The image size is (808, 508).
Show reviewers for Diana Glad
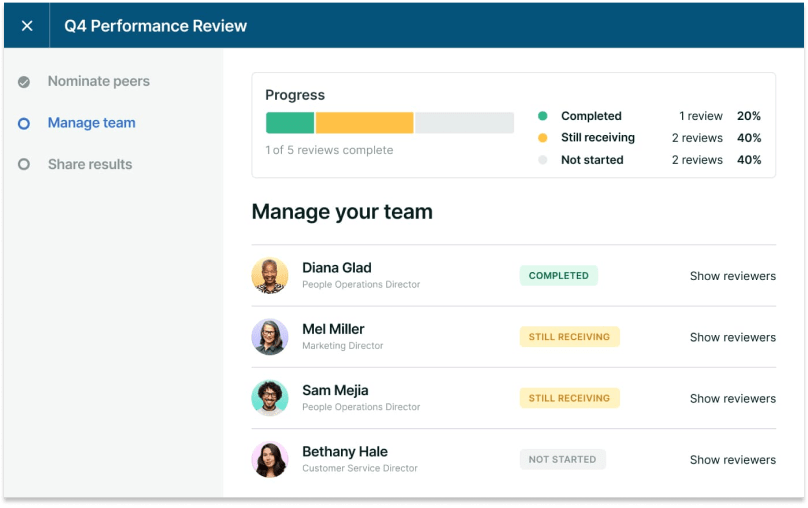[x=732, y=276]
